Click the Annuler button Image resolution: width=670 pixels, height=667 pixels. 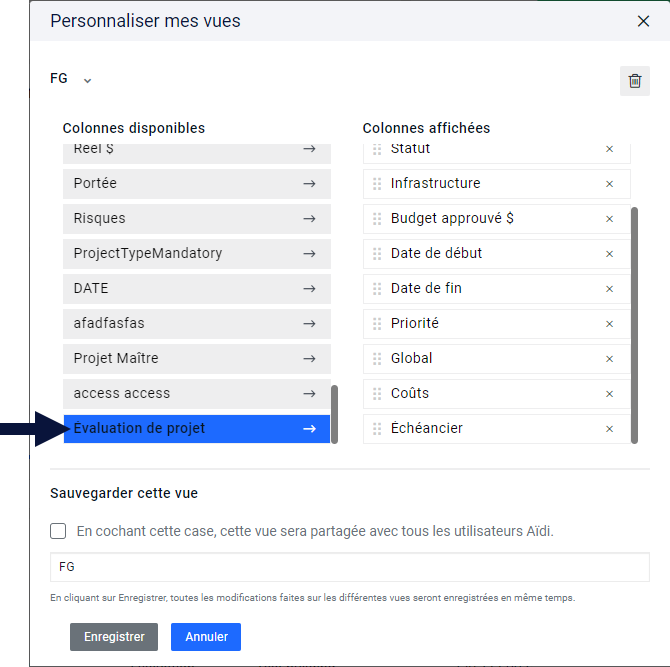click(x=206, y=637)
